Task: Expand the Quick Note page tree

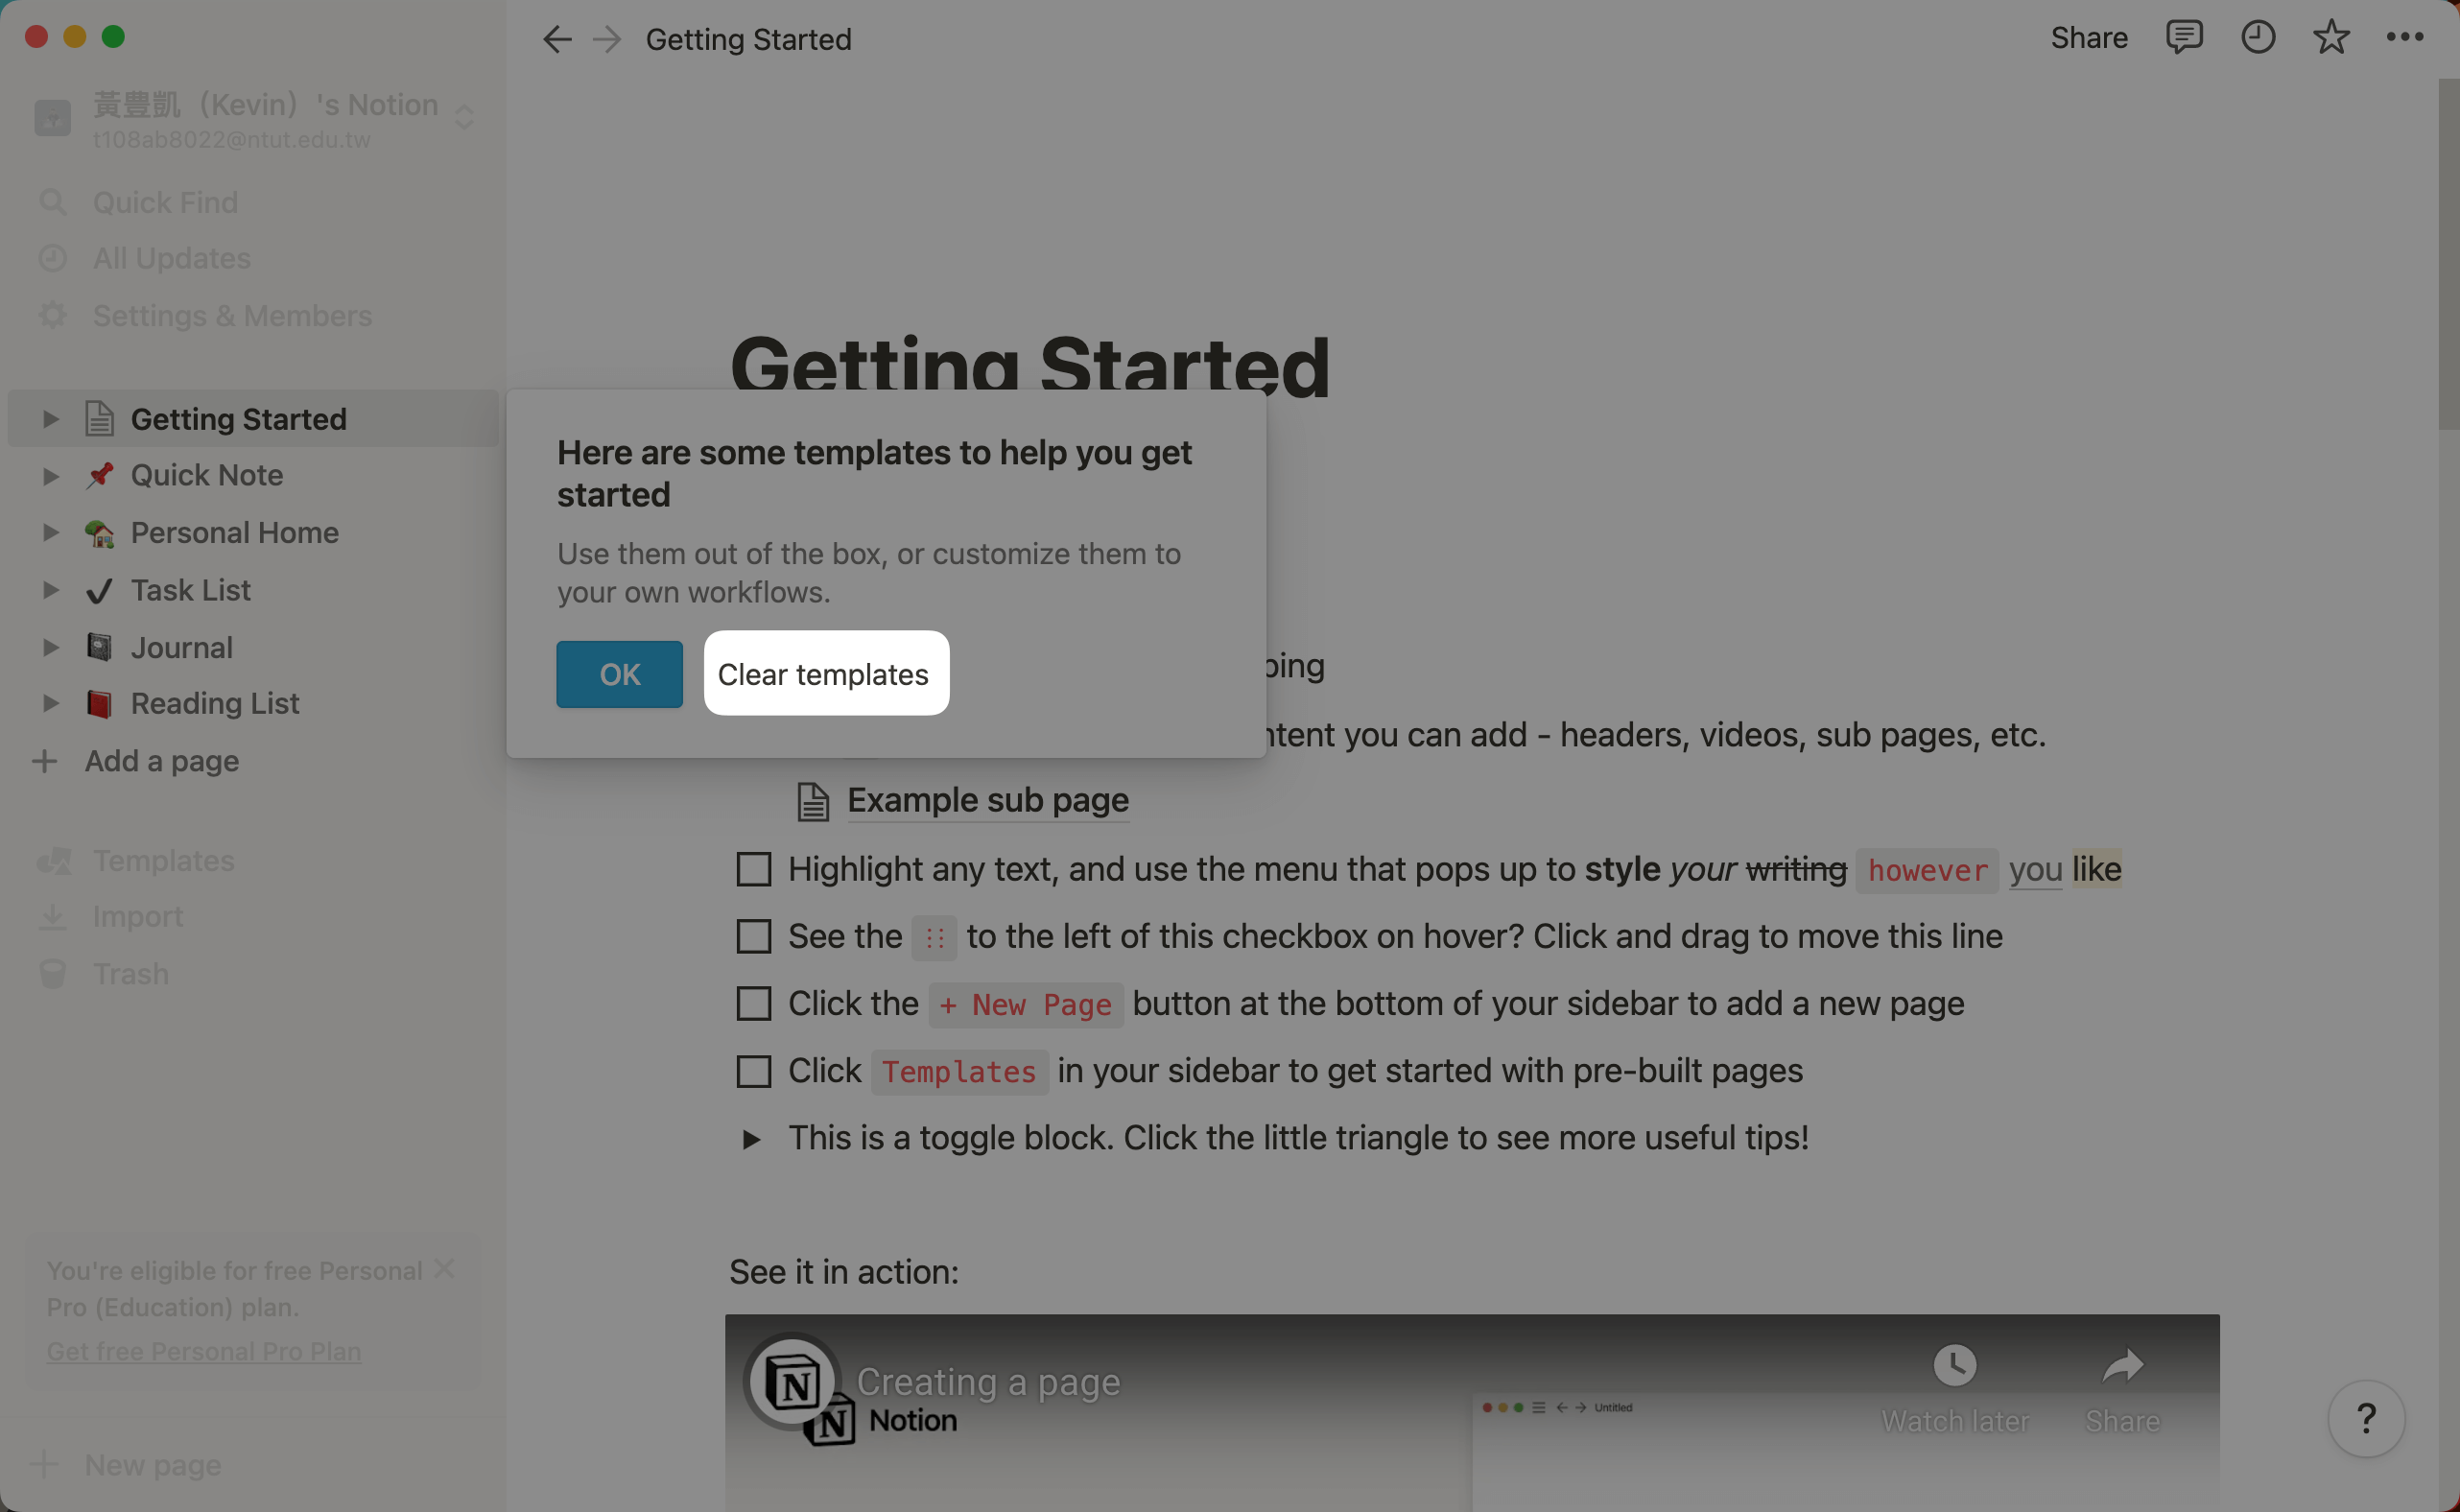Action: click(x=50, y=476)
